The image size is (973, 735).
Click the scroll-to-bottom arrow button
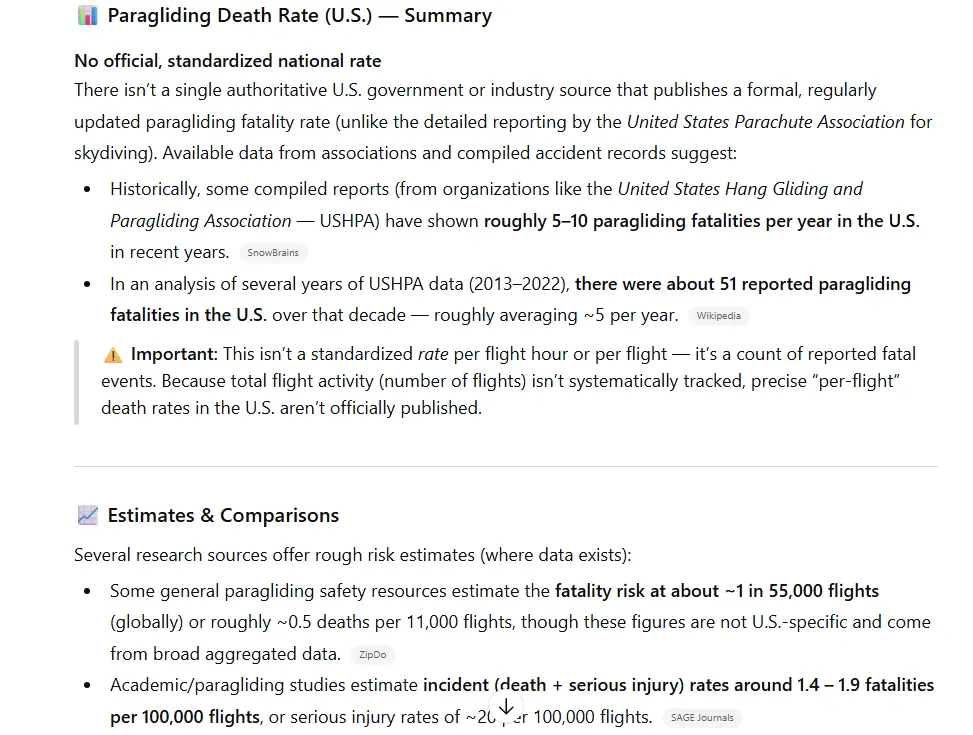[506, 706]
